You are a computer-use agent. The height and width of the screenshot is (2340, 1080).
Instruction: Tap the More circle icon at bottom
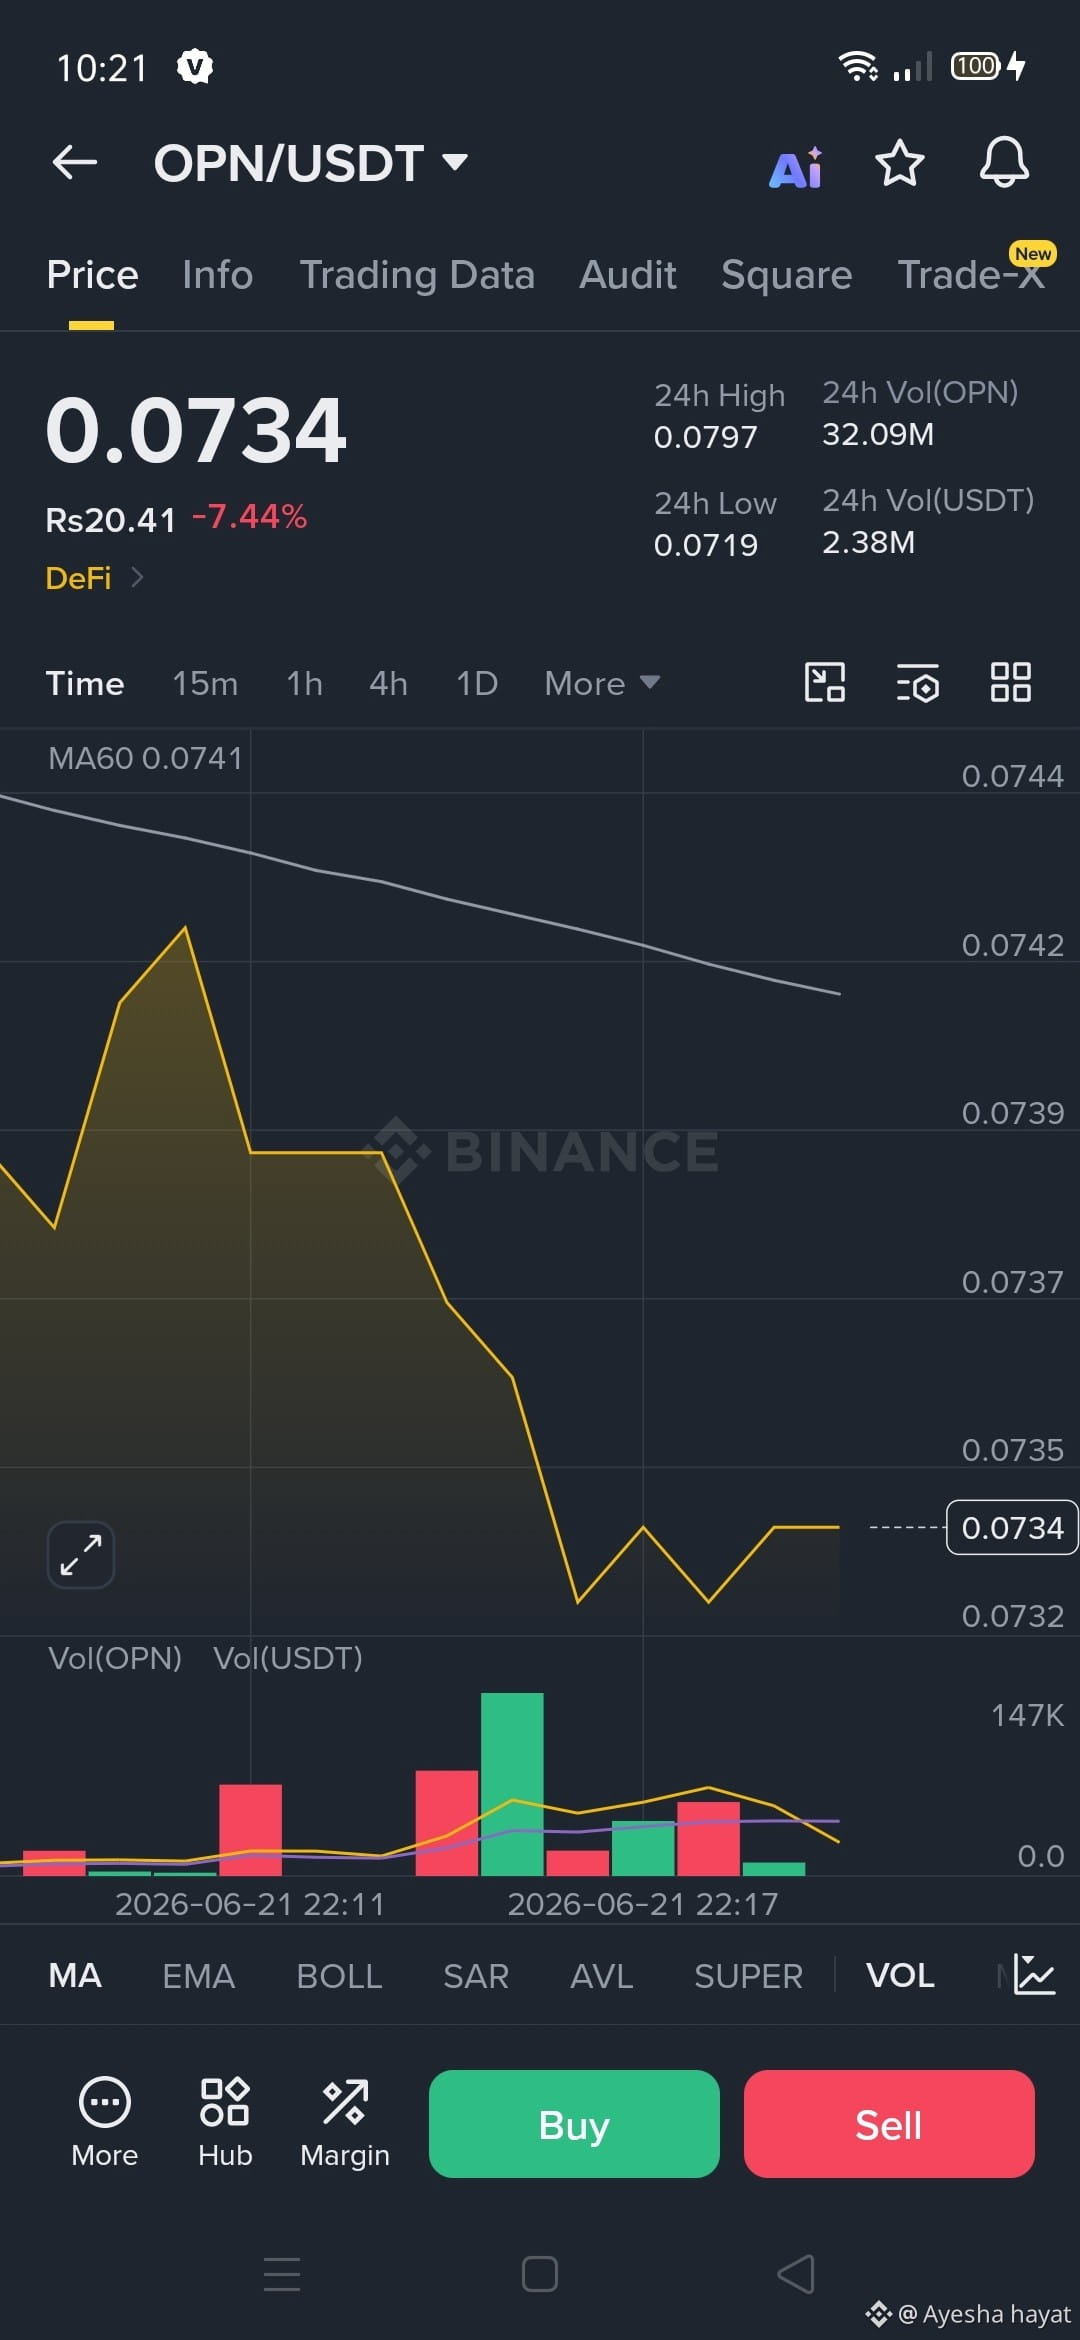tap(104, 2121)
